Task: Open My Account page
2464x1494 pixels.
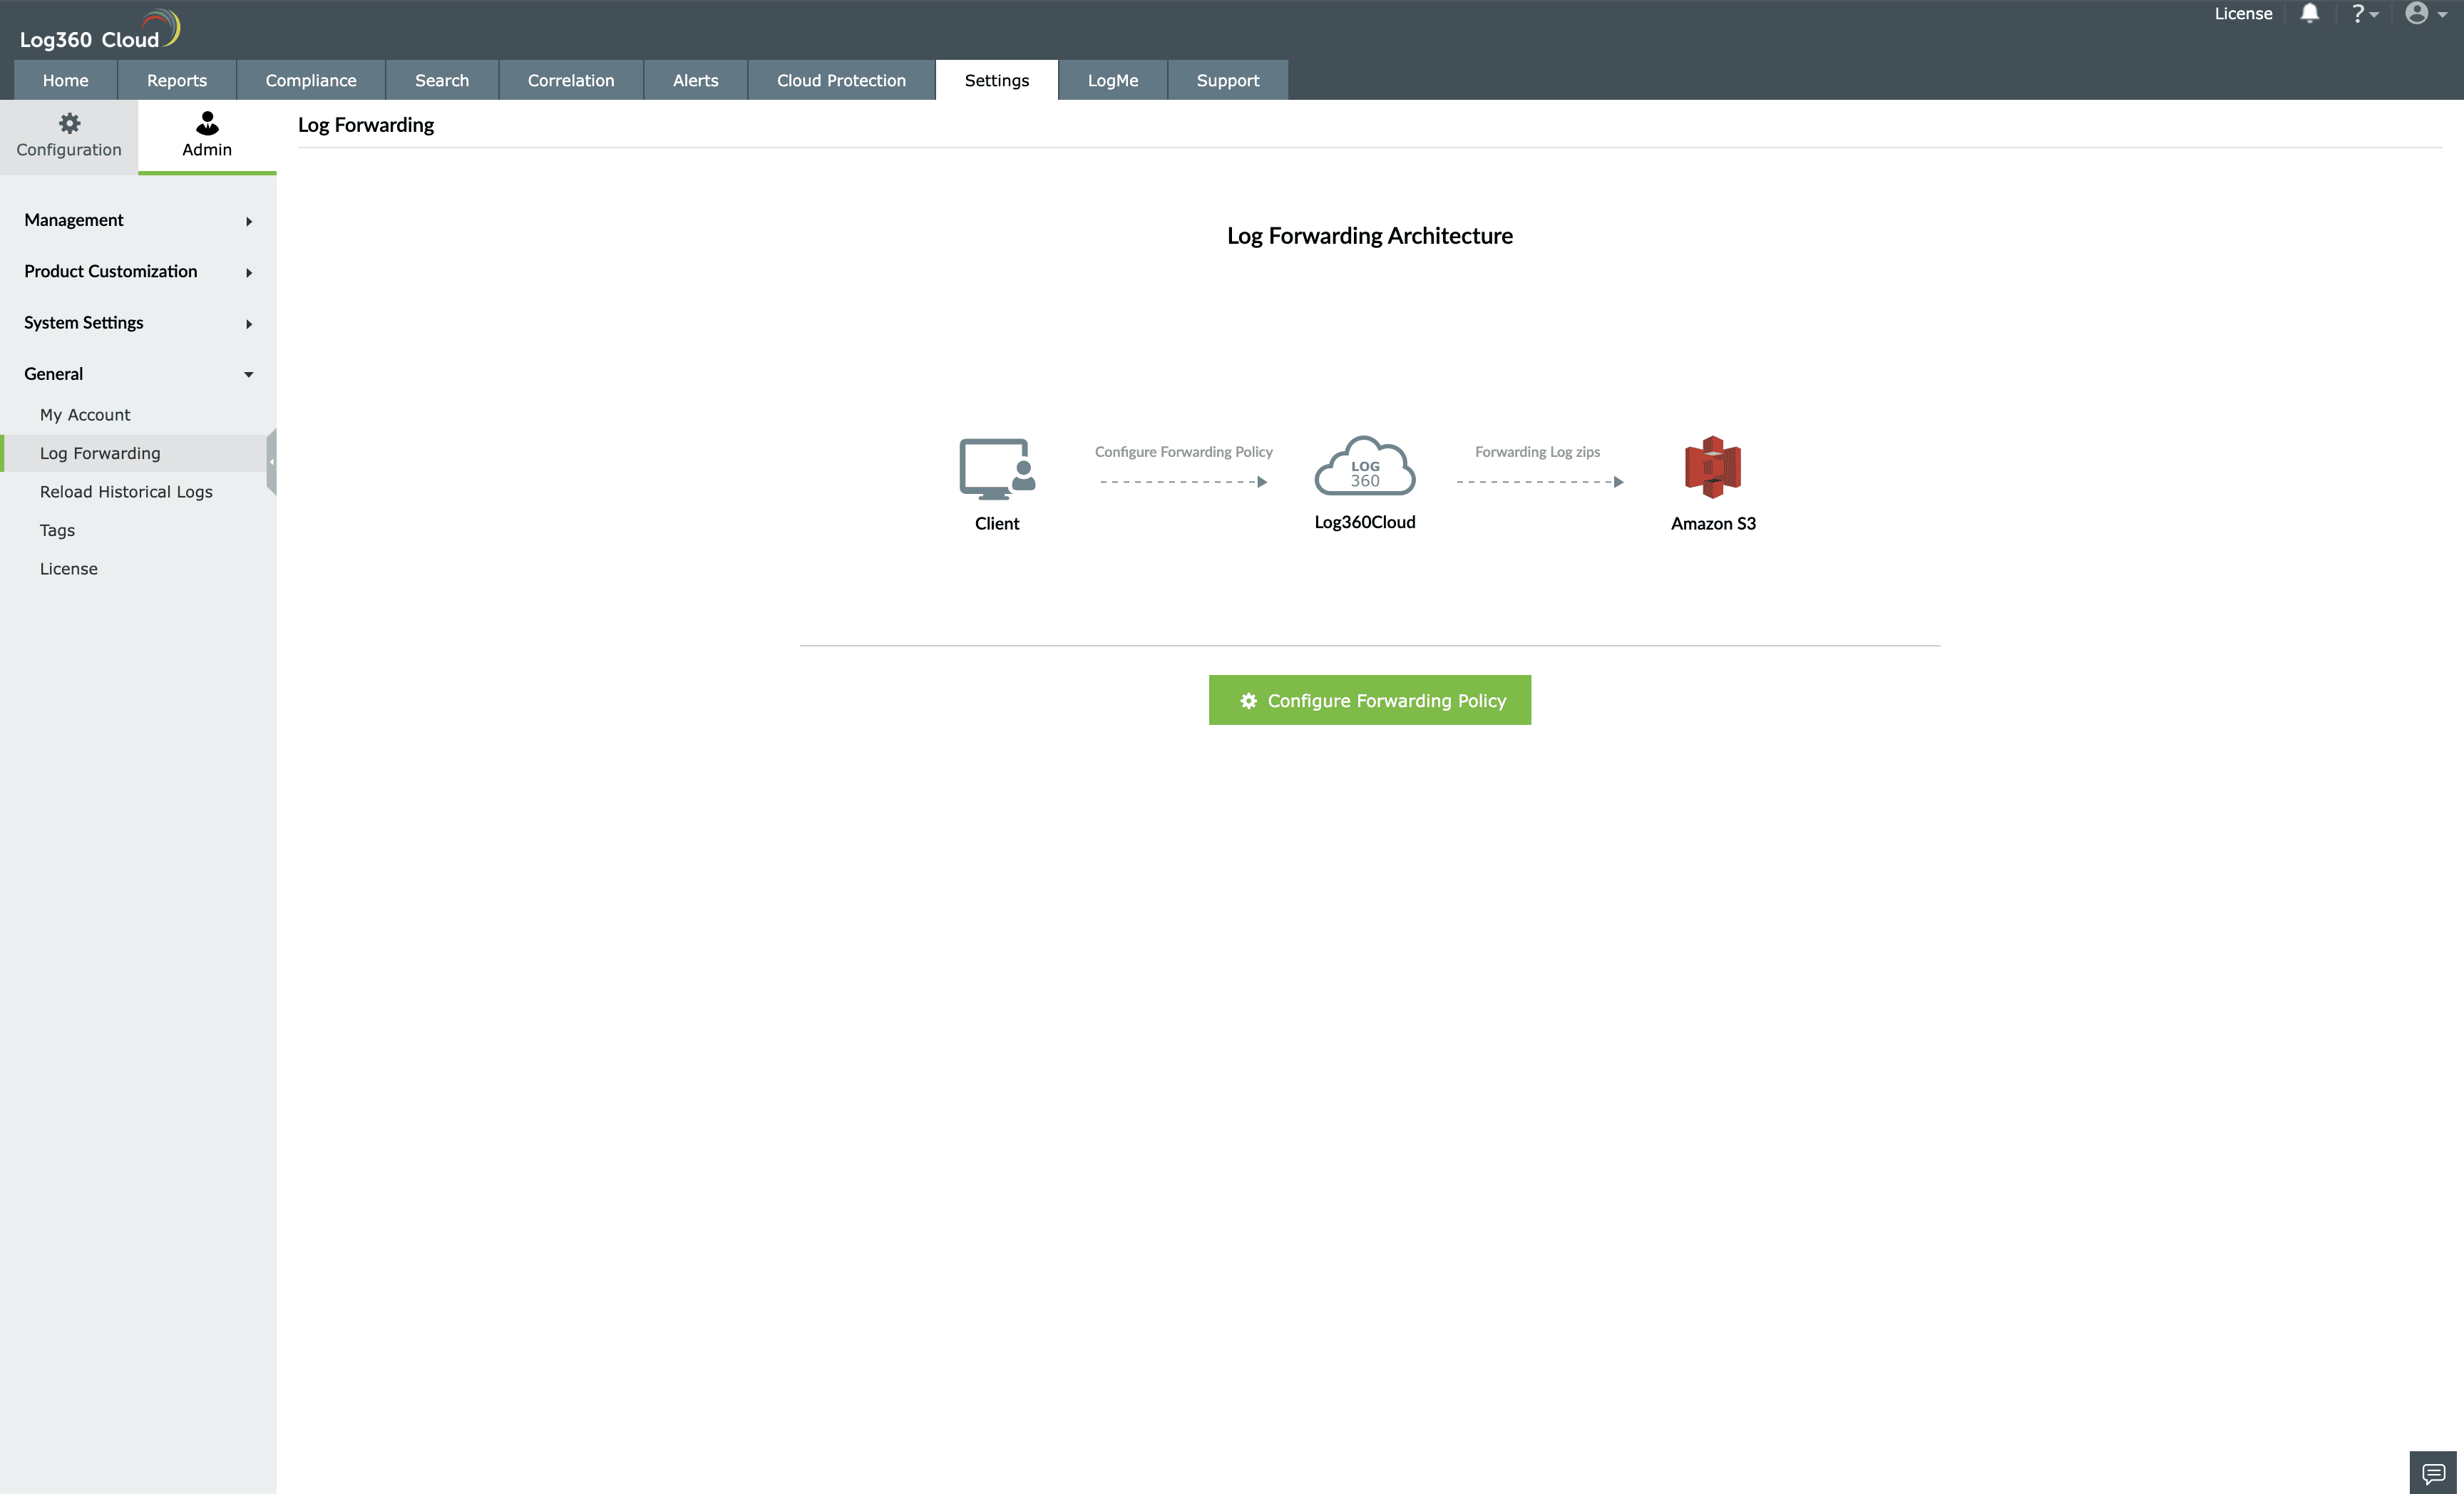Action: [85, 415]
